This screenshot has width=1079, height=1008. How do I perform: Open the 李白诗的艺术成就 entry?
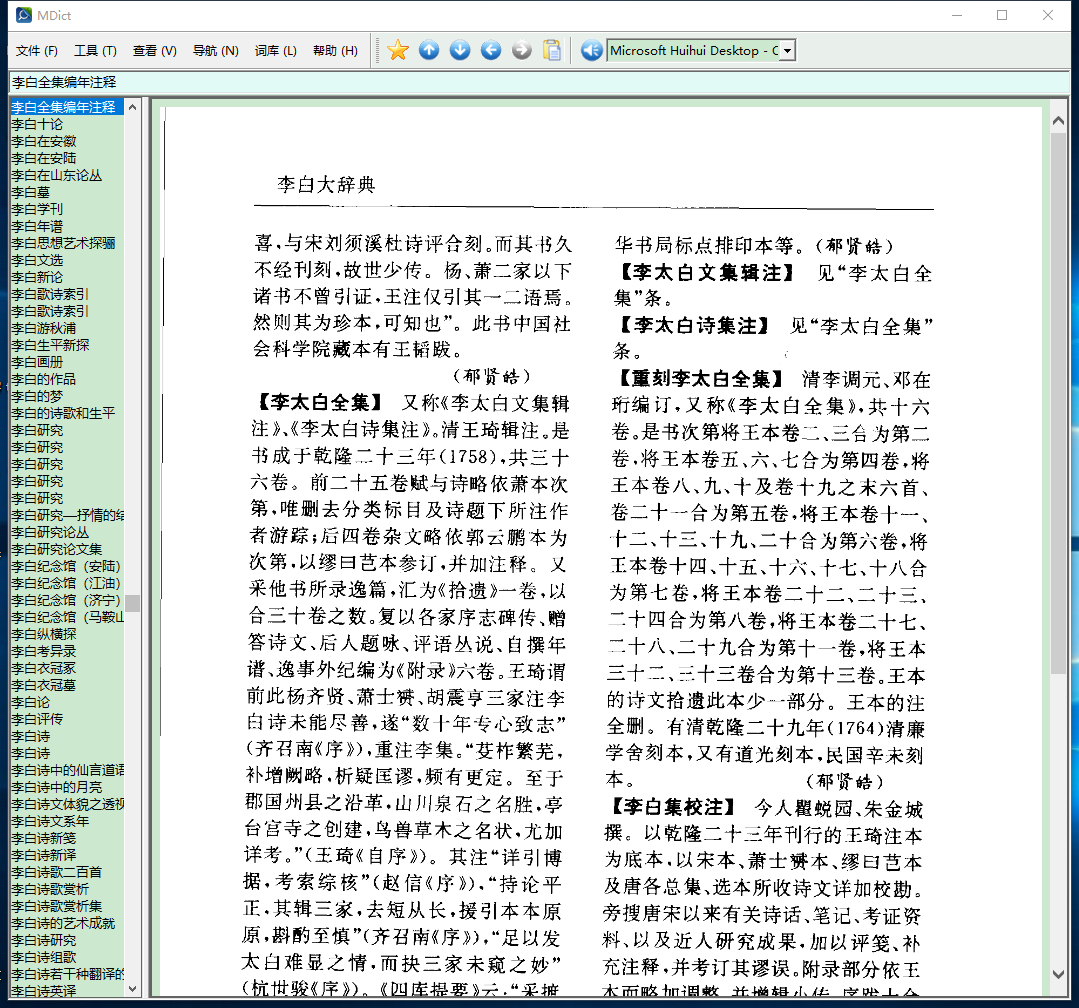tap(63, 923)
